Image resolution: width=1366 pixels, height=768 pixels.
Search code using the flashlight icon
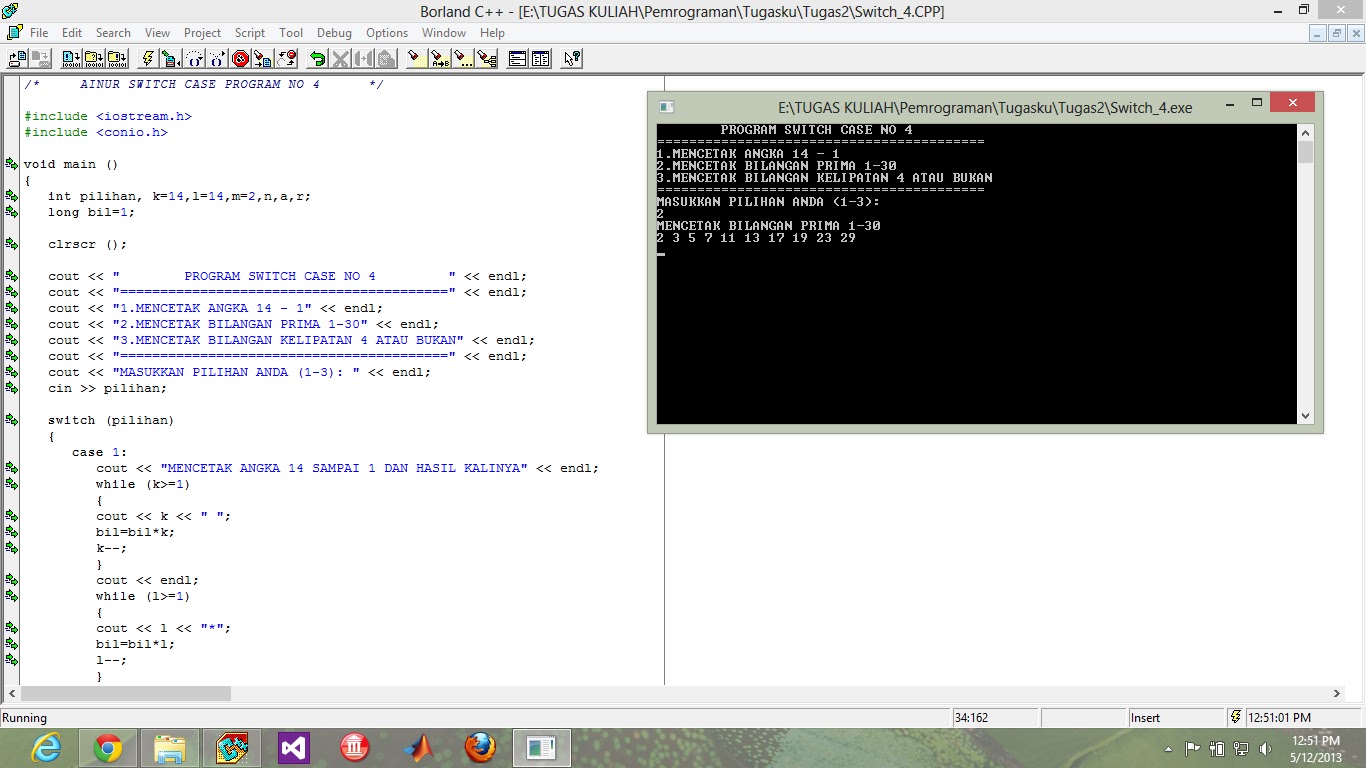pyautogui.click(x=415, y=58)
